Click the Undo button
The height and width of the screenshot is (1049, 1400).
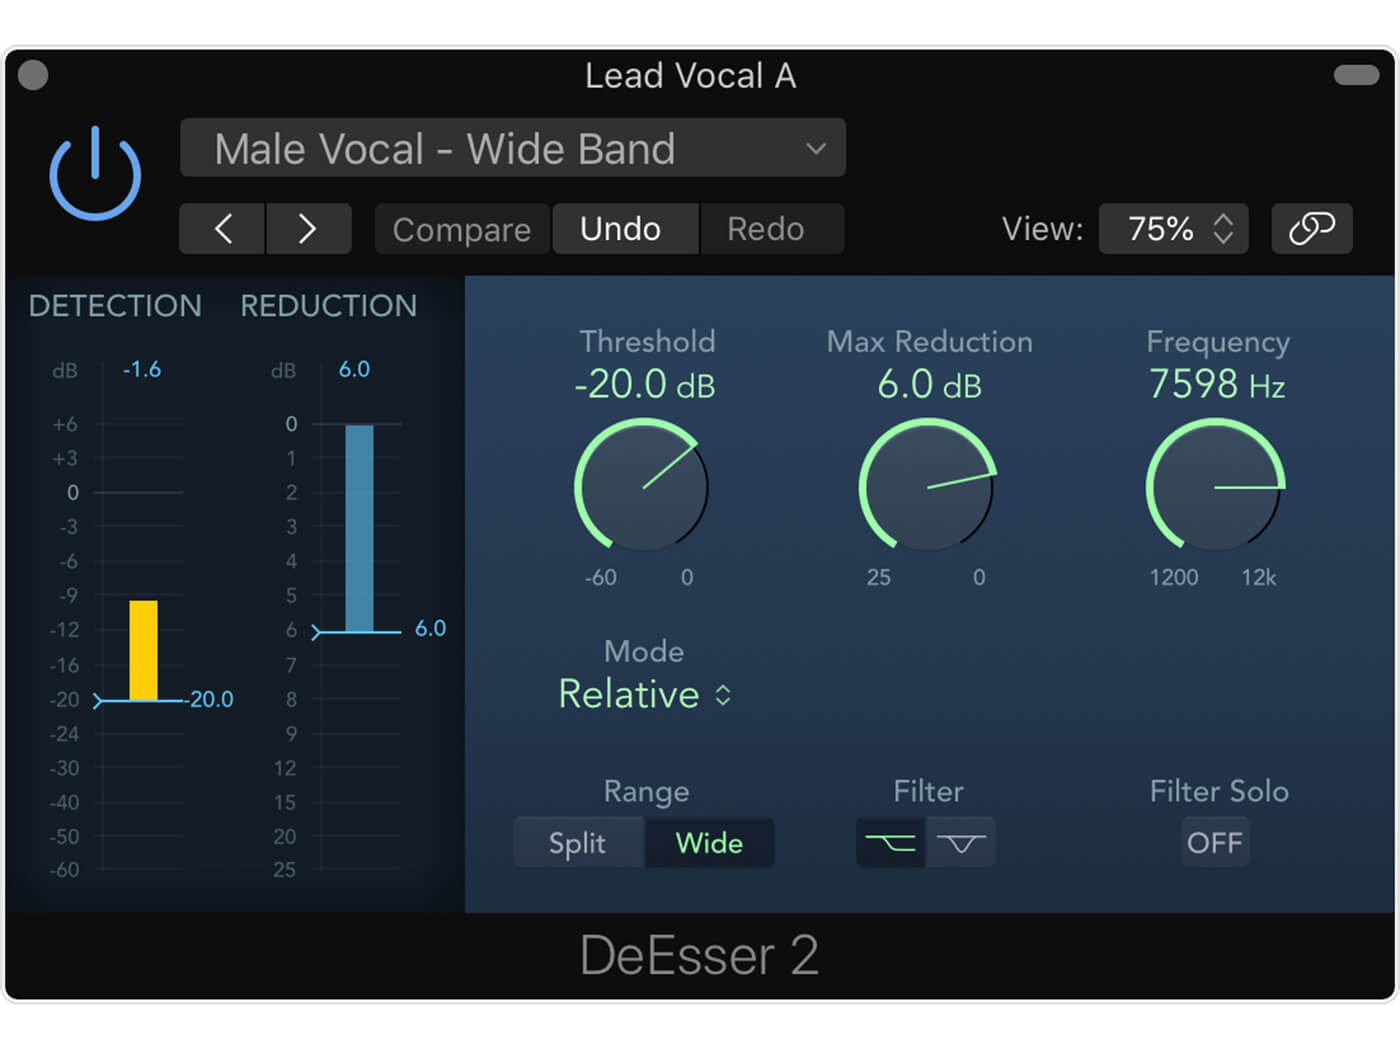coord(625,229)
